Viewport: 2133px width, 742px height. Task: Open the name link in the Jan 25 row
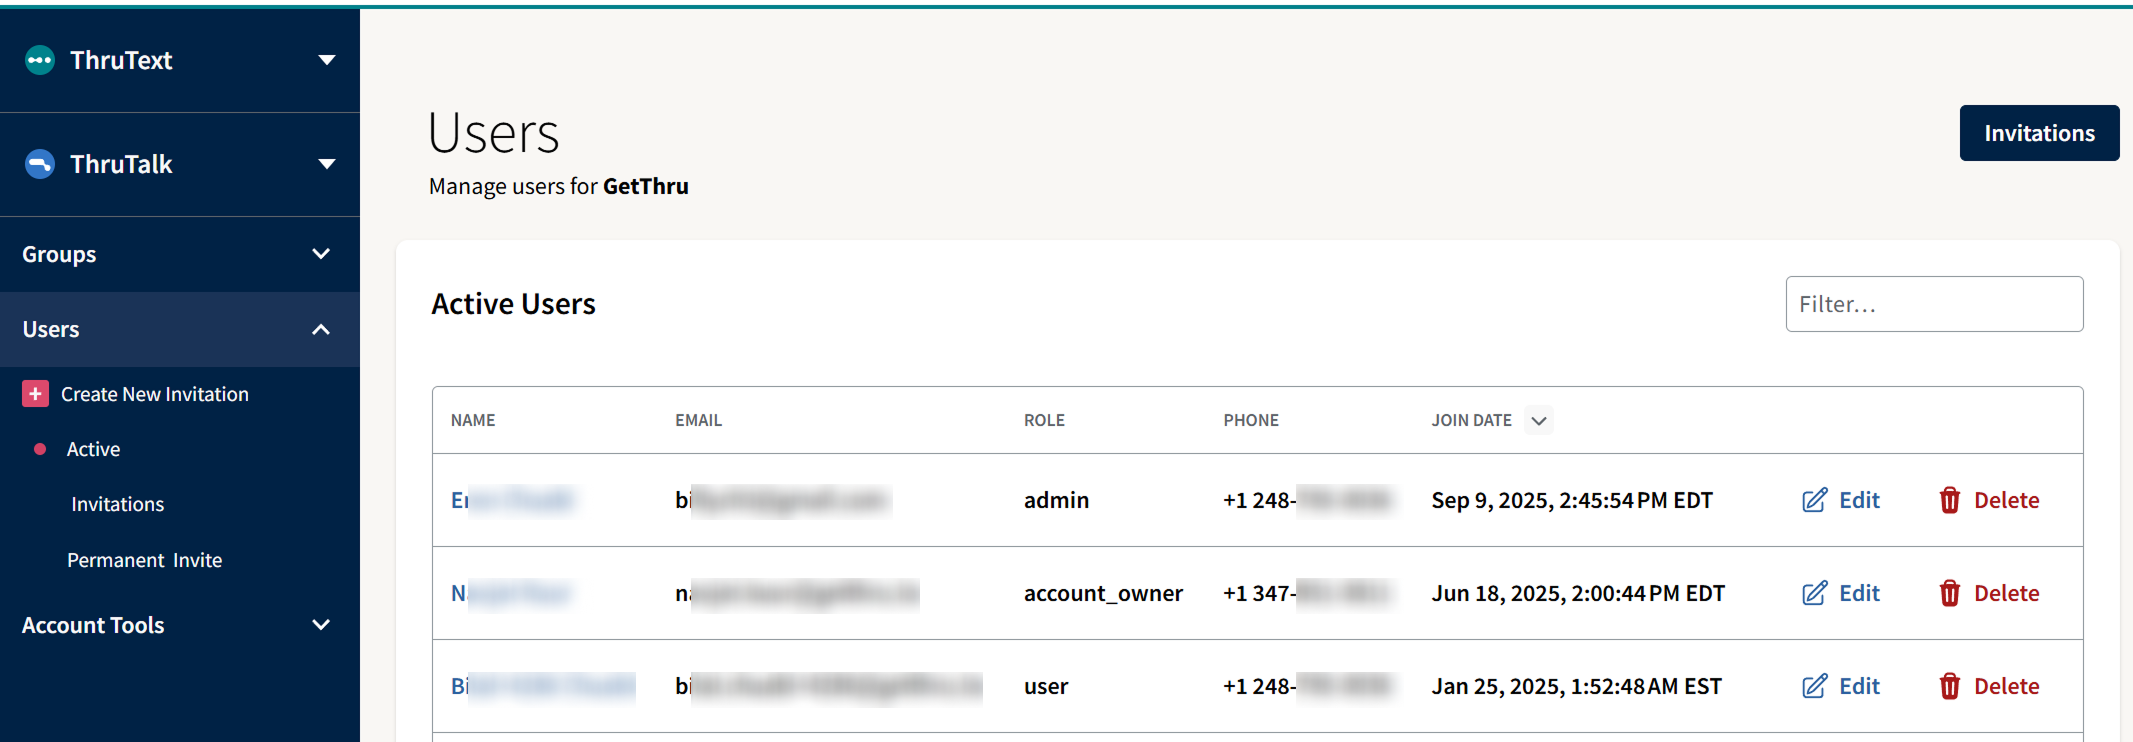[543, 686]
